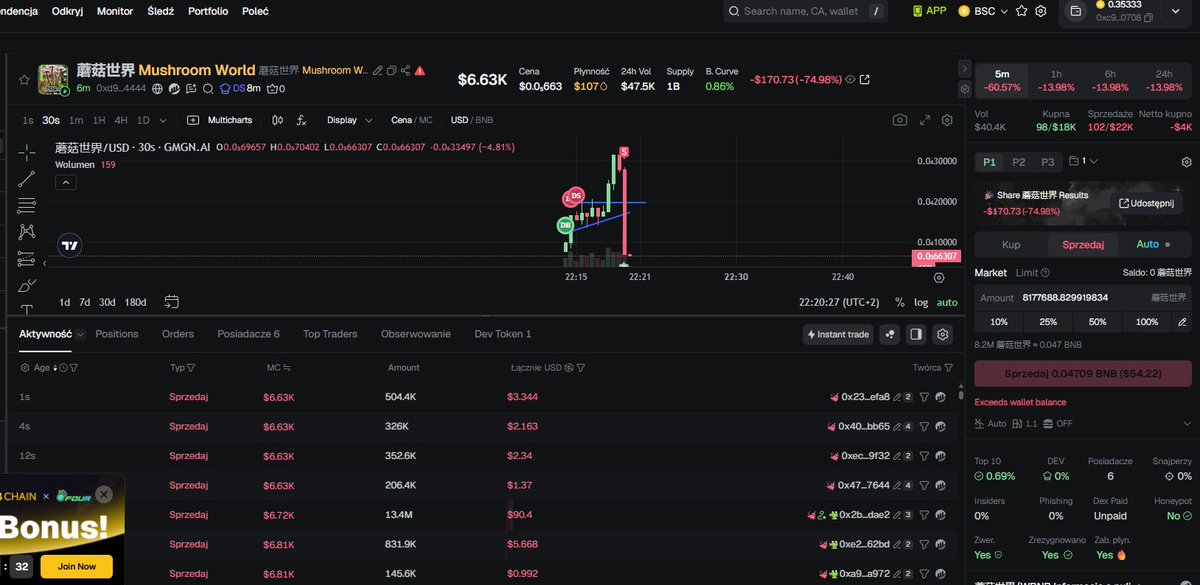
Task: Toggle auto scale on chart
Action: pos(946,302)
